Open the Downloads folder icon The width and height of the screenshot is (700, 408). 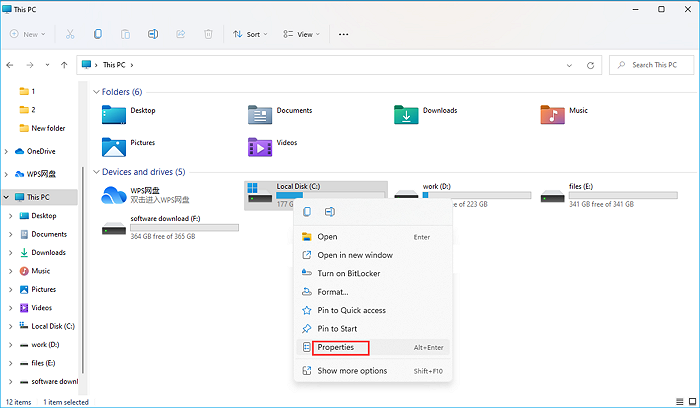tap(406, 114)
